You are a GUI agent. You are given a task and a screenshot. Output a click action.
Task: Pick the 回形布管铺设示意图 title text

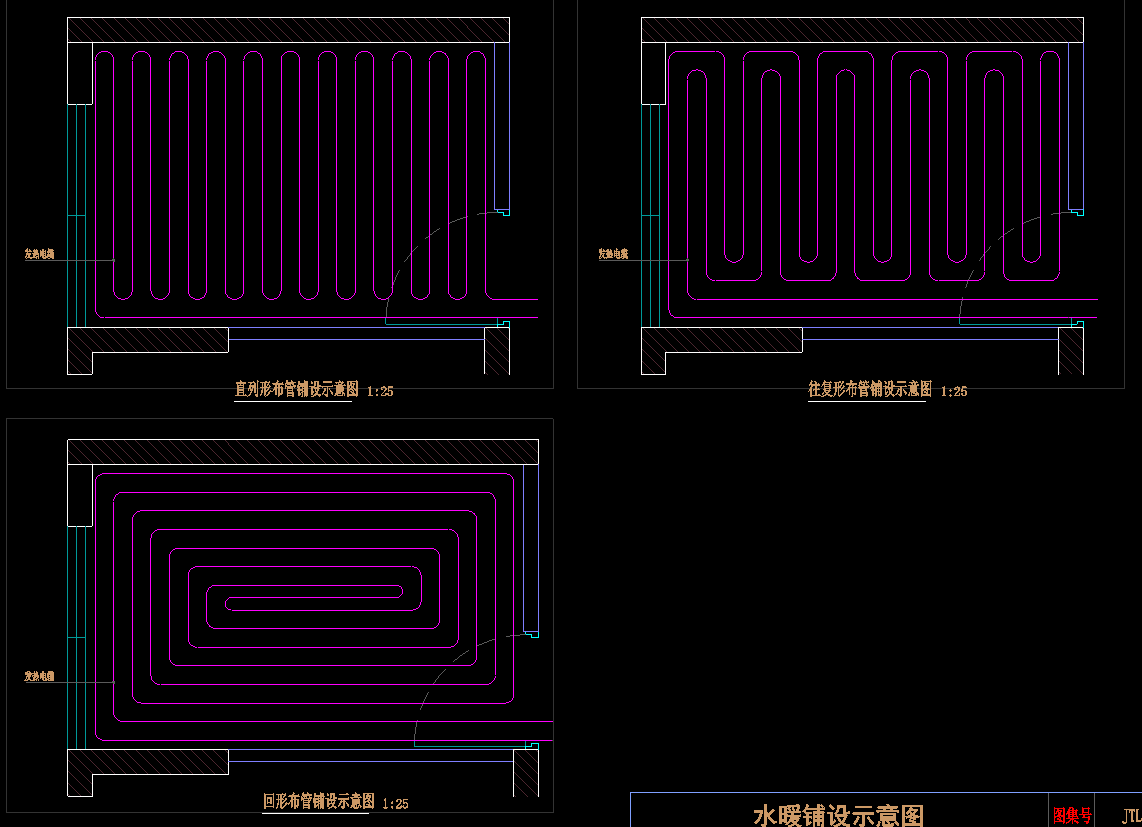[318, 802]
